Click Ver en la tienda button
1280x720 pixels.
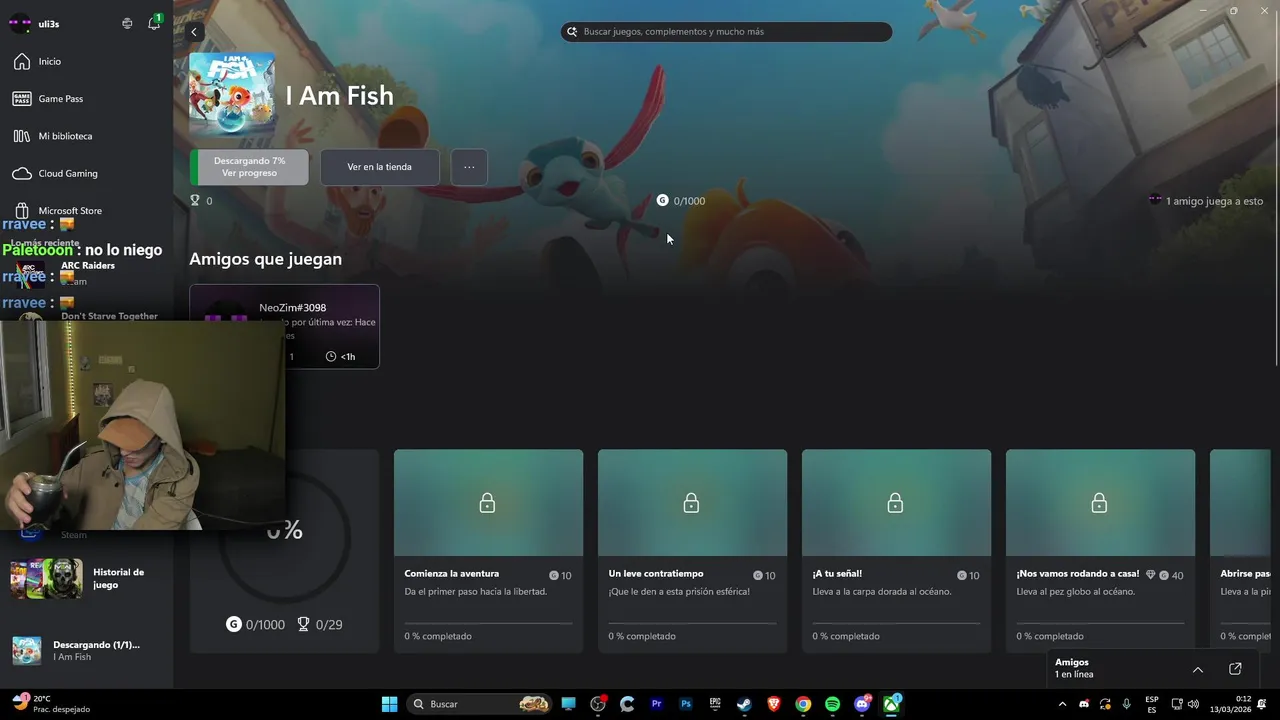[x=379, y=167]
